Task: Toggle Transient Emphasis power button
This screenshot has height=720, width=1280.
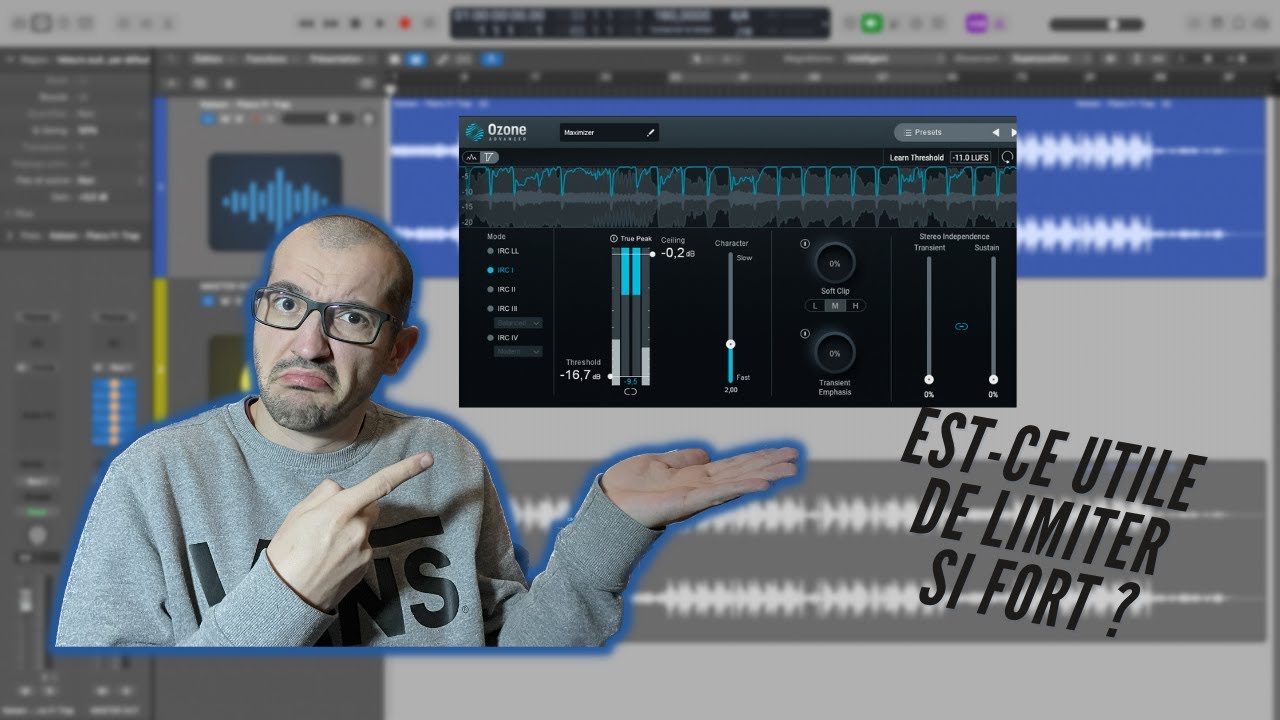Action: click(805, 333)
